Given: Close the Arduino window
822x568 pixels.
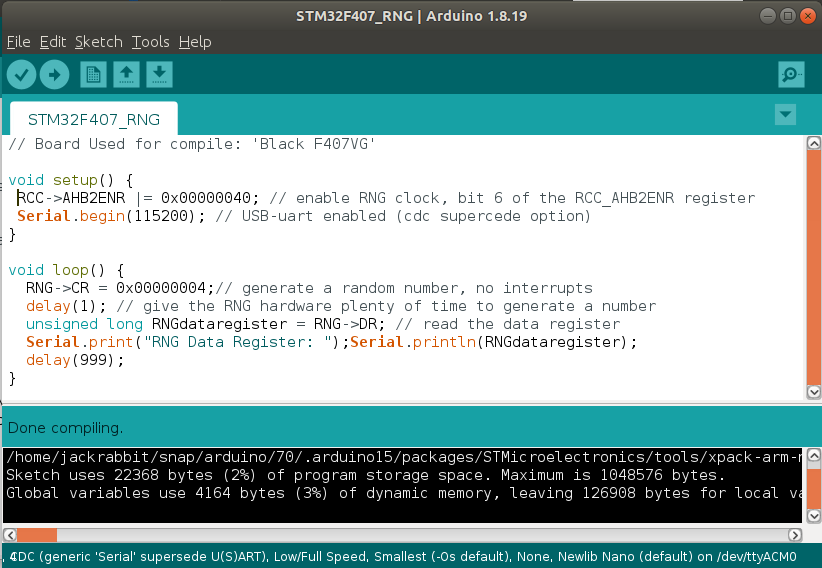Looking at the screenshot, I should click(808, 16).
